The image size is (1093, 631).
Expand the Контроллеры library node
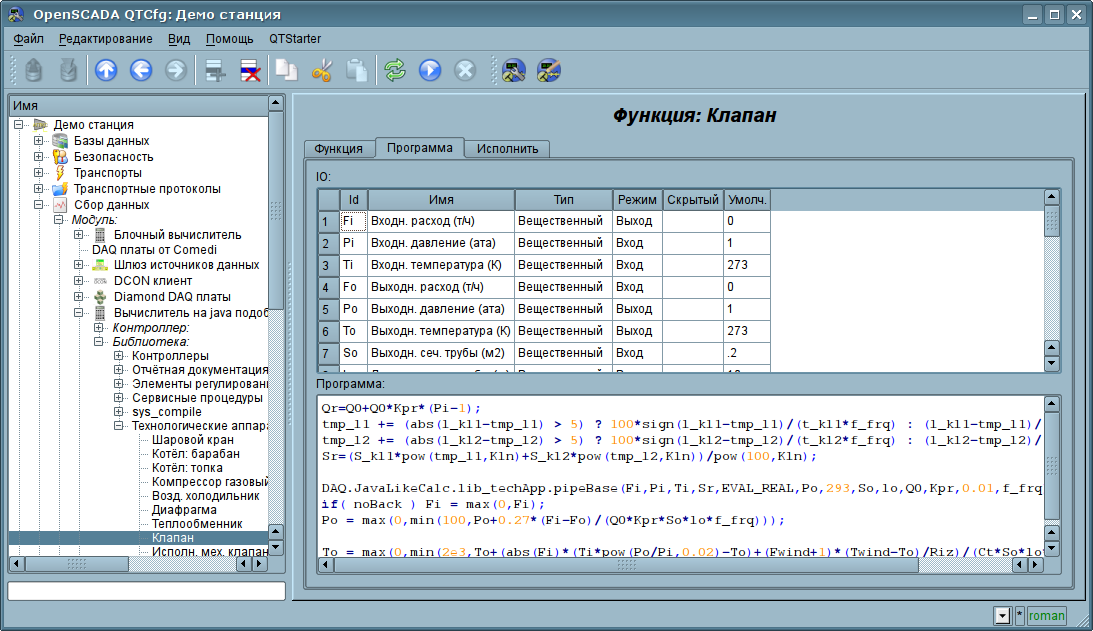click(119, 356)
